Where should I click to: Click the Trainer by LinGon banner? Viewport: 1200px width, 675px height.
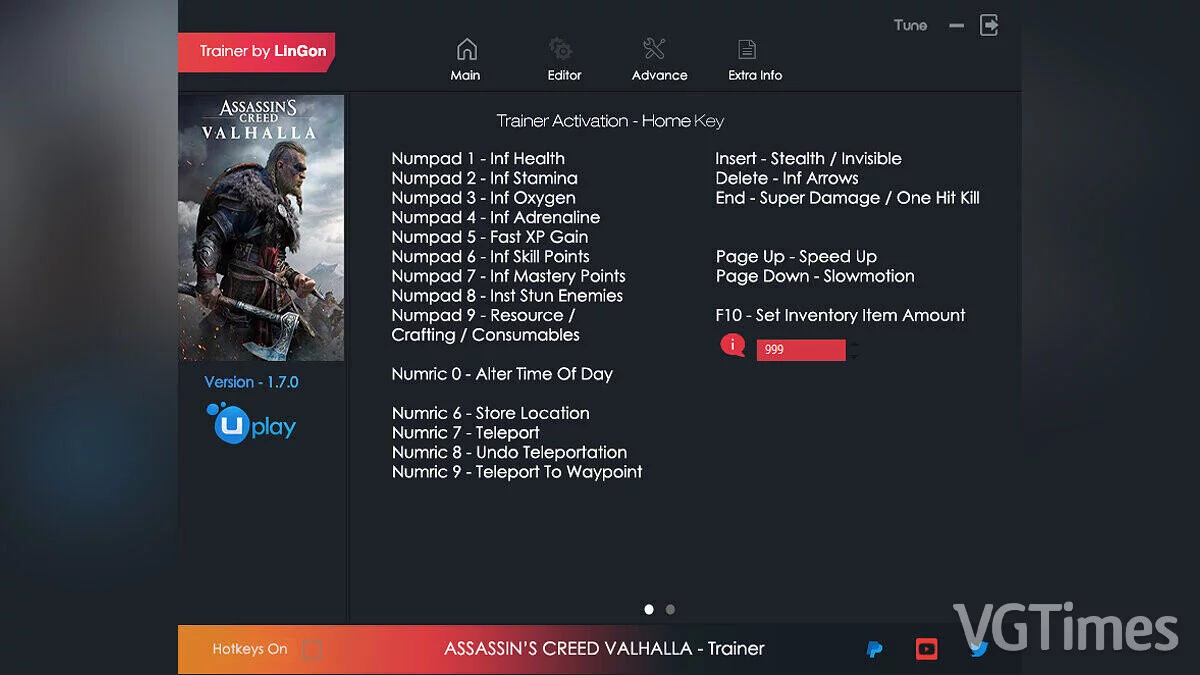pos(256,52)
